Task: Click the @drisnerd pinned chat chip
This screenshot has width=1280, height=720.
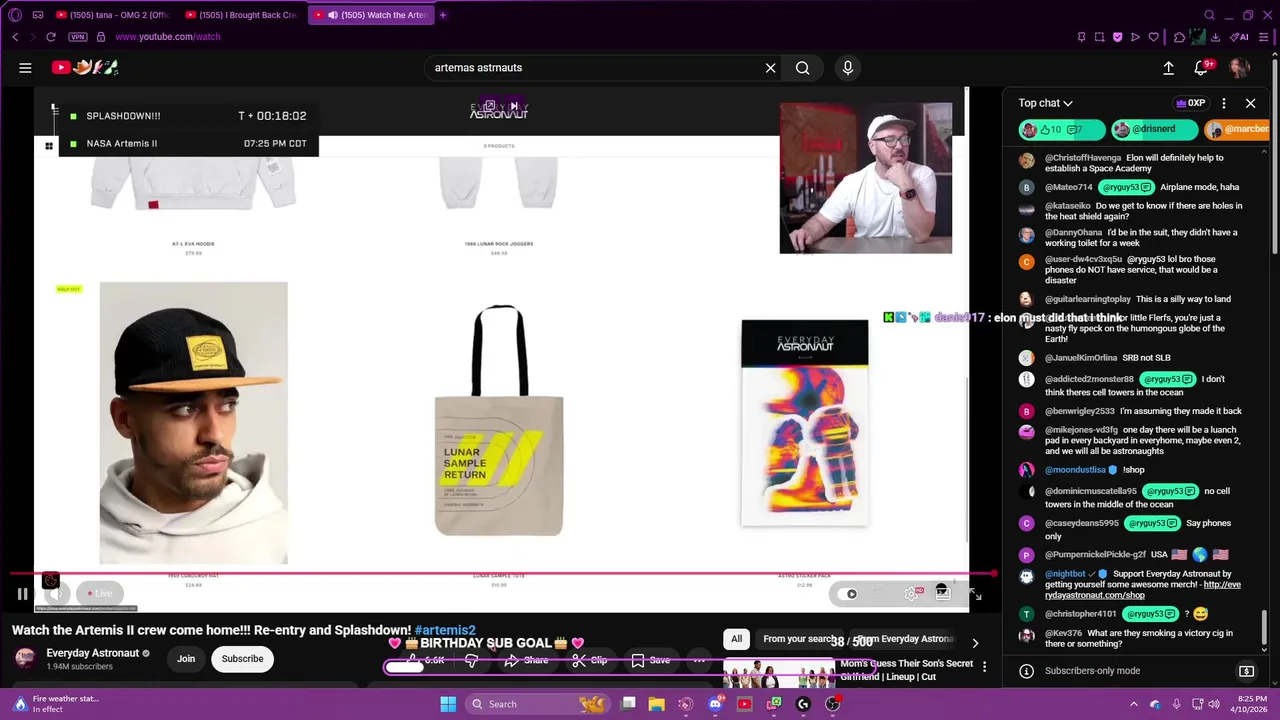Action: 1154,129
